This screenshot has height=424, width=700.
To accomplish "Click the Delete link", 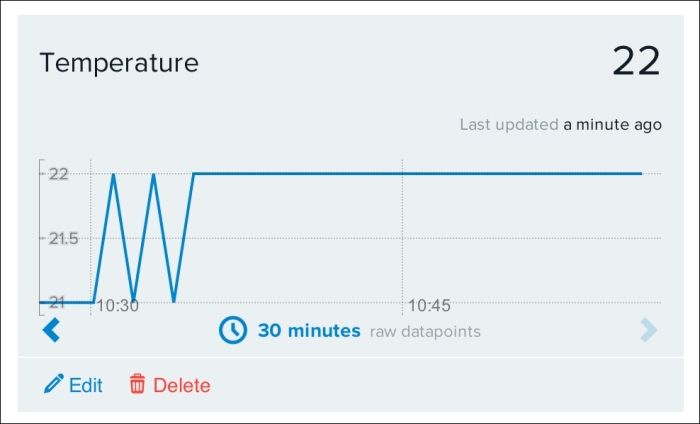I will [182, 385].
